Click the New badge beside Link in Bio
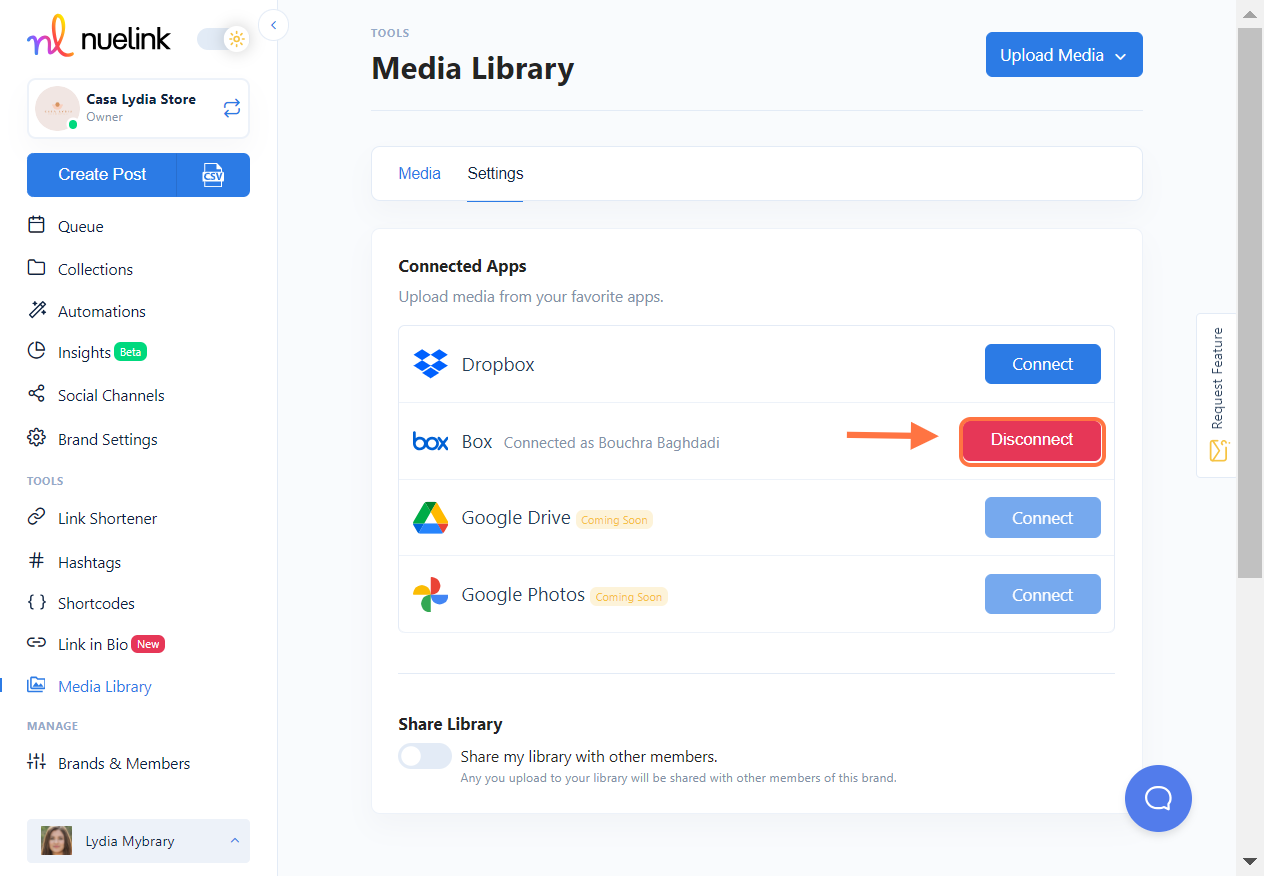Image resolution: width=1264 pixels, height=876 pixels. point(148,644)
